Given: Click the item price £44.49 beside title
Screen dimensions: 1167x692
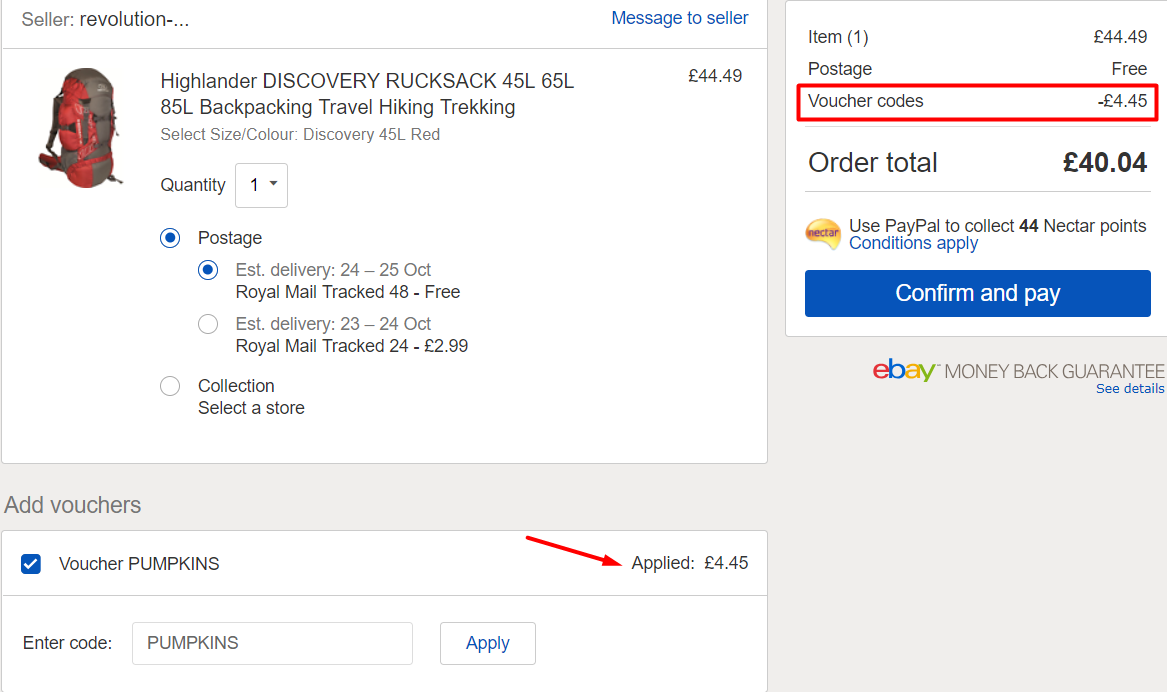Looking at the screenshot, I should (714, 76).
